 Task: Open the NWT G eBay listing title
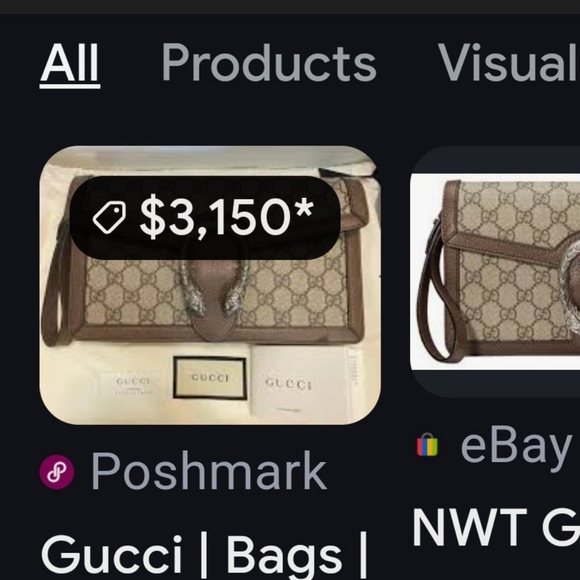(x=496, y=527)
